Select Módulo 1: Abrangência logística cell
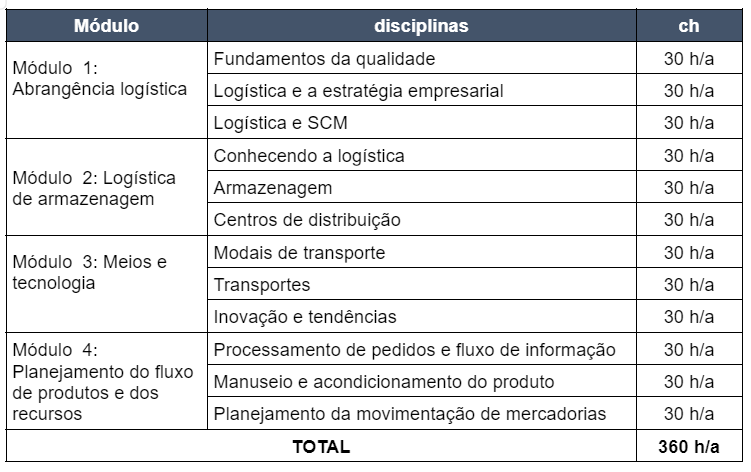The image size is (751, 472). (106, 90)
